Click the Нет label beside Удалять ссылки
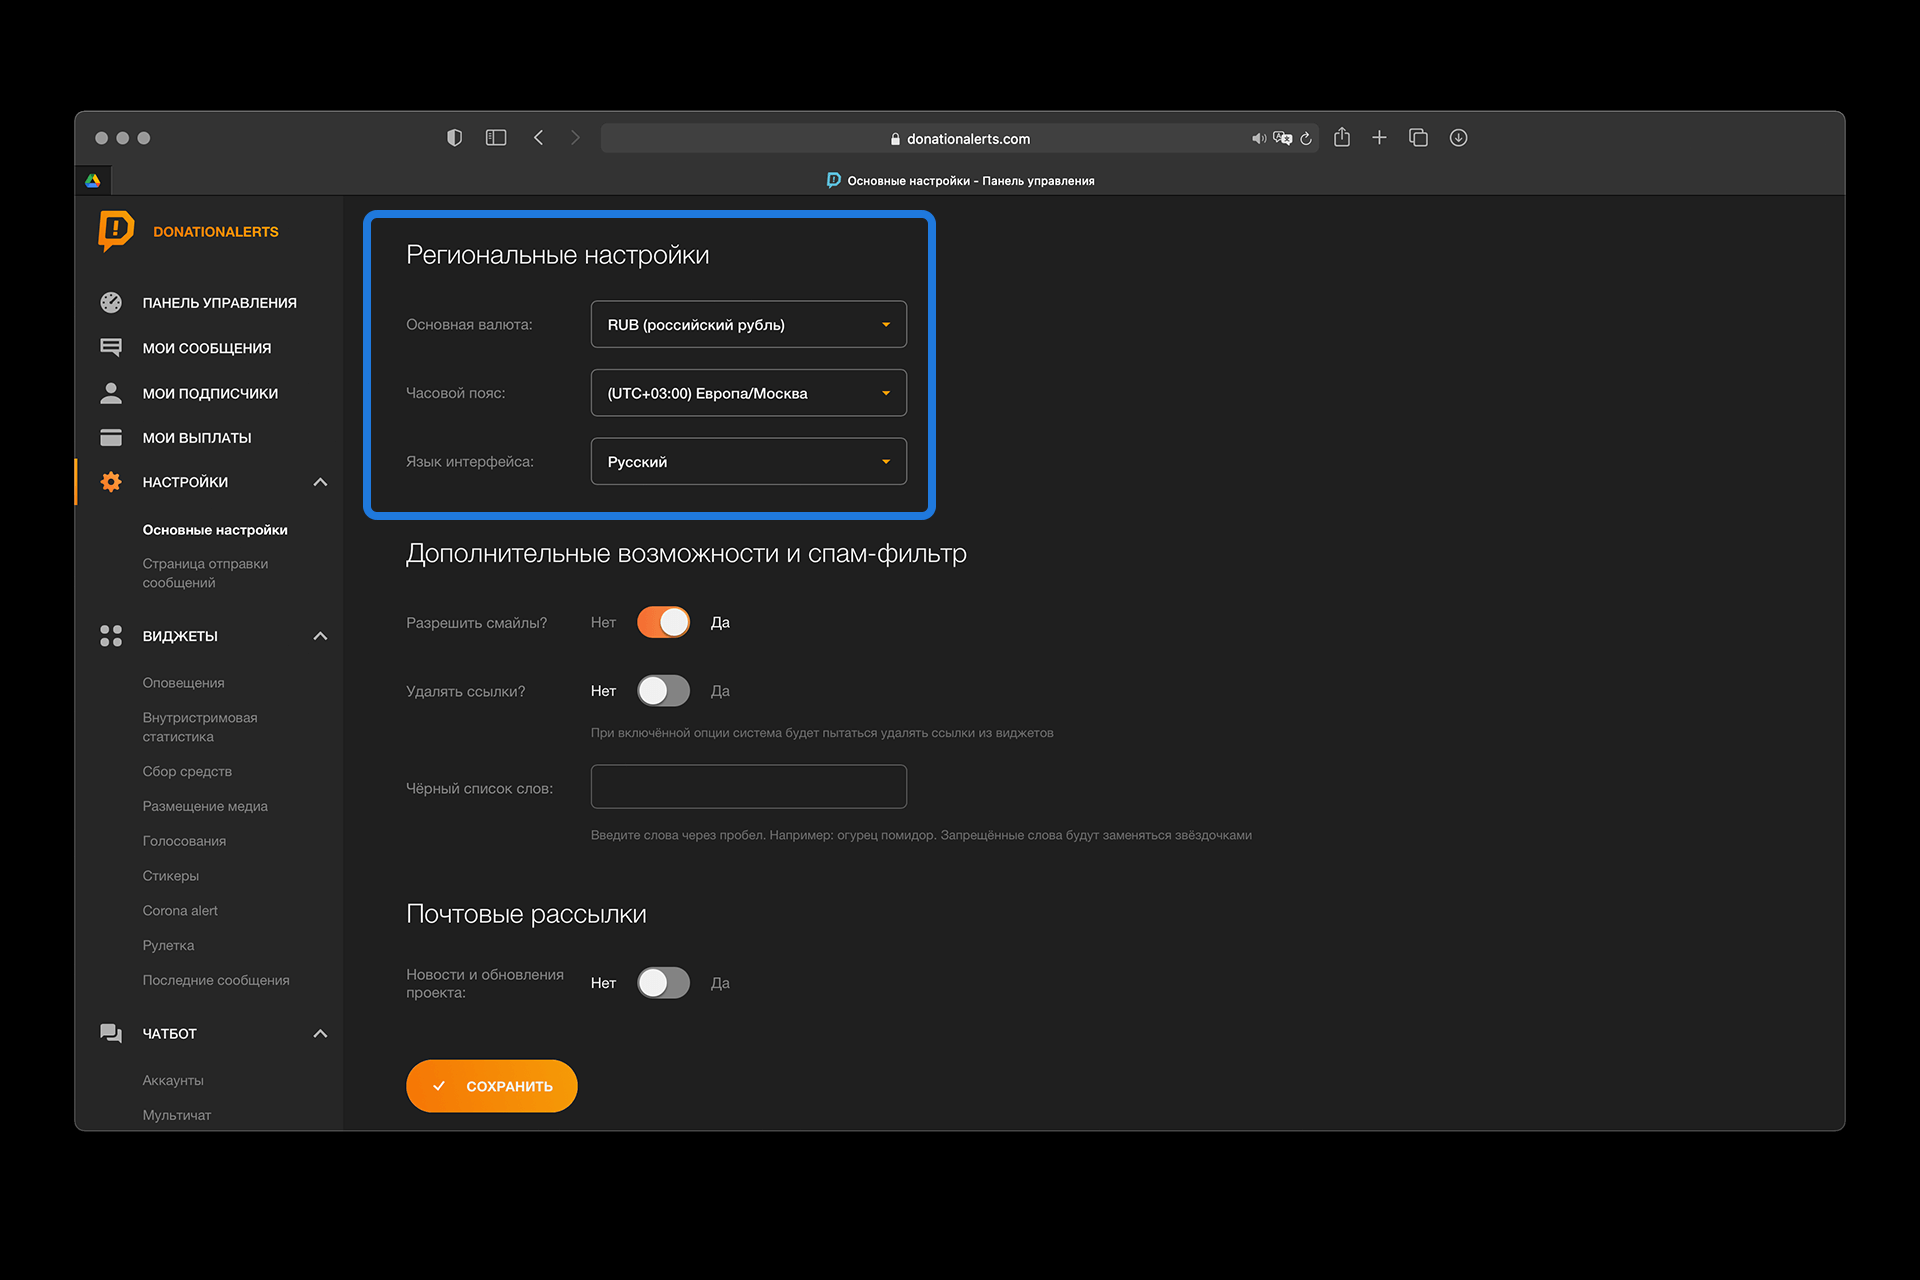The width and height of the screenshot is (1920, 1280). click(x=603, y=691)
